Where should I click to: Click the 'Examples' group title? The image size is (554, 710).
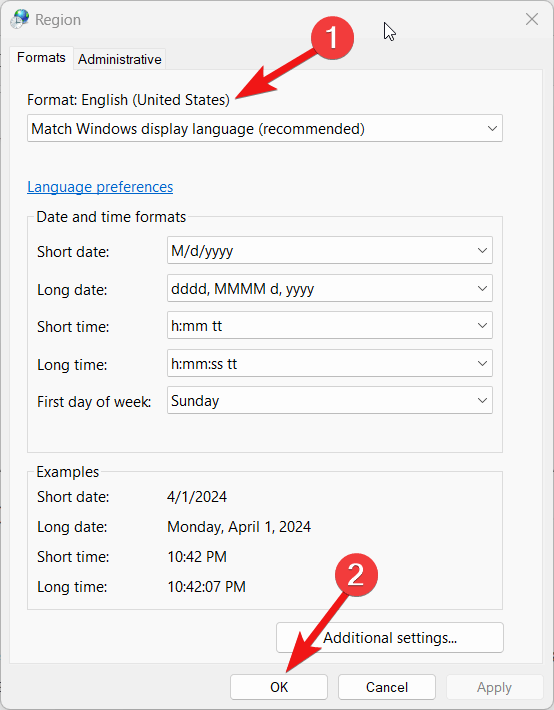point(67,472)
